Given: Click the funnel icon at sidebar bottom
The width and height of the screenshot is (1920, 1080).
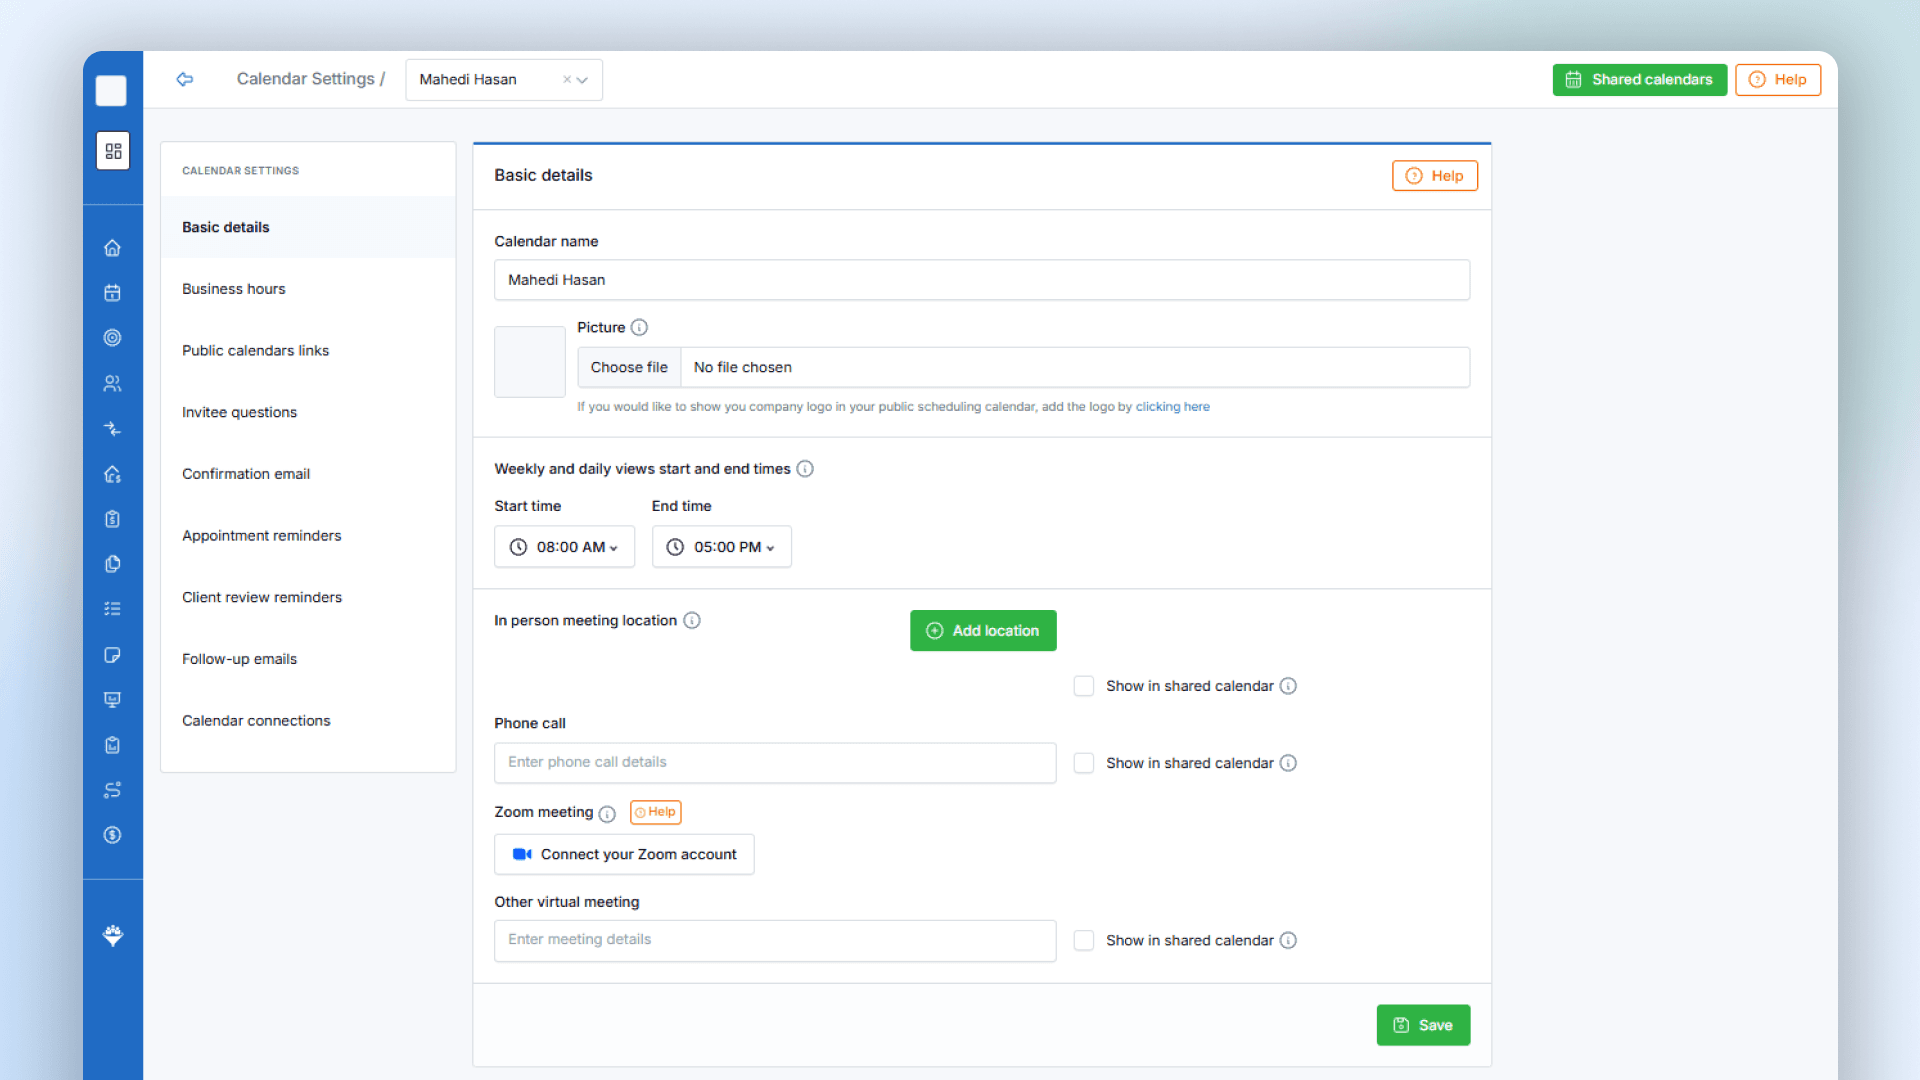Looking at the screenshot, I should 113,936.
